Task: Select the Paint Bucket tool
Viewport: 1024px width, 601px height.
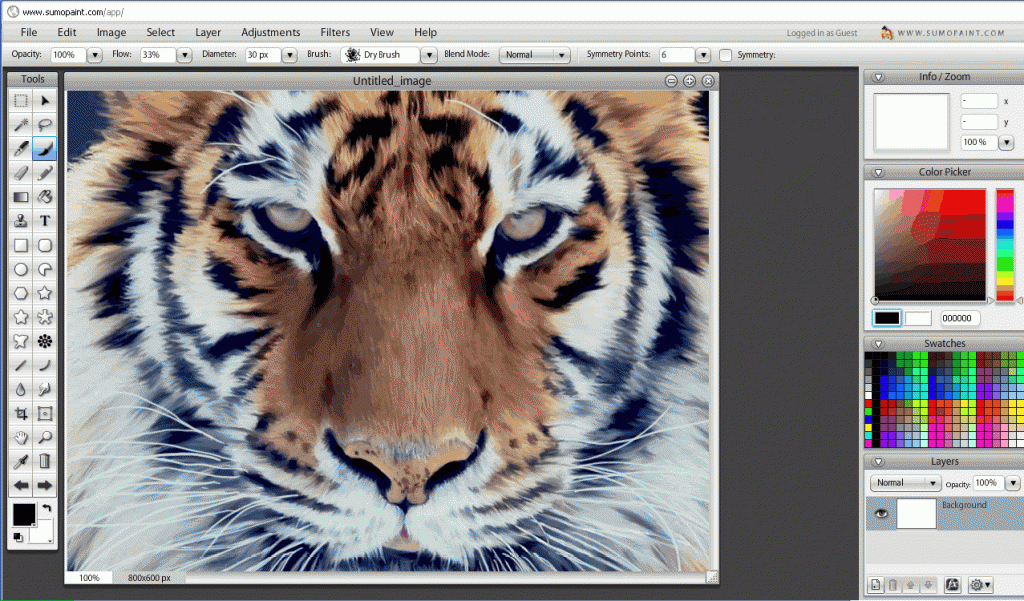Action: [x=45, y=197]
